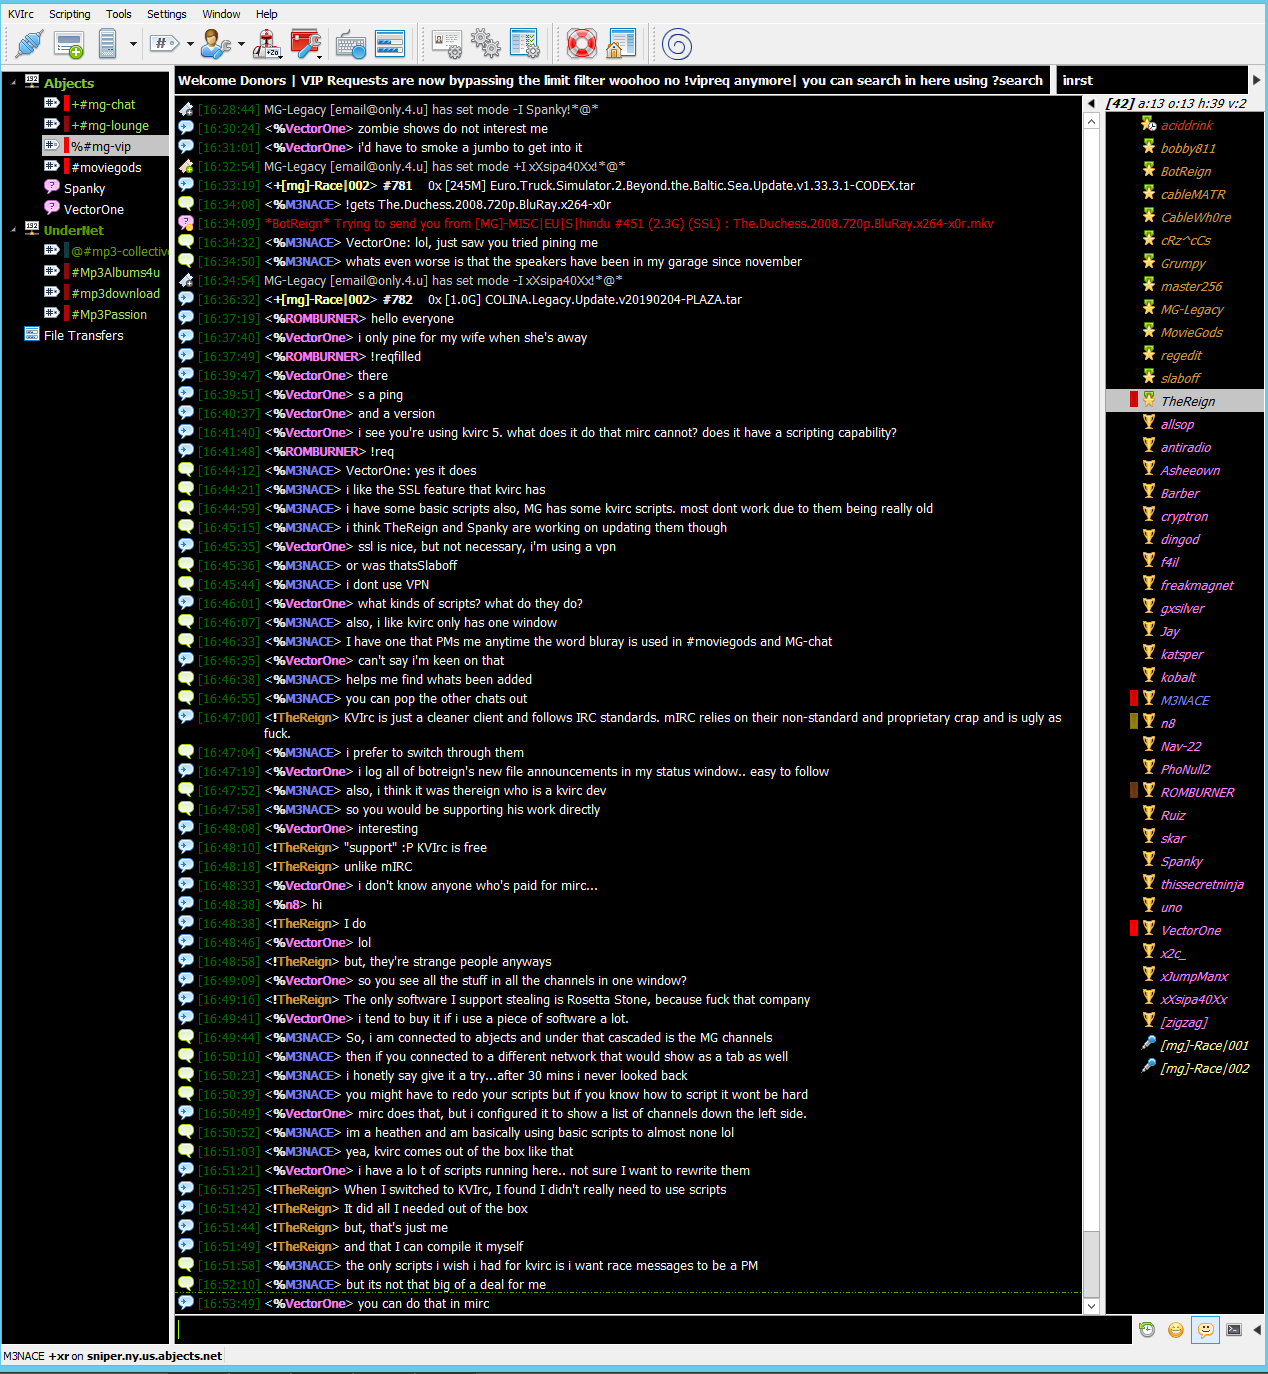Open the Window menu
Viewport: 1268px width, 1374px height.
pos(221,14)
